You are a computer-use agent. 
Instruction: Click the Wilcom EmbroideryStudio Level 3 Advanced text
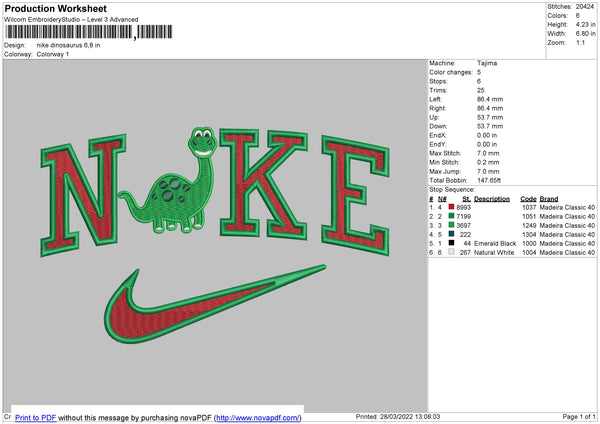pos(71,20)
